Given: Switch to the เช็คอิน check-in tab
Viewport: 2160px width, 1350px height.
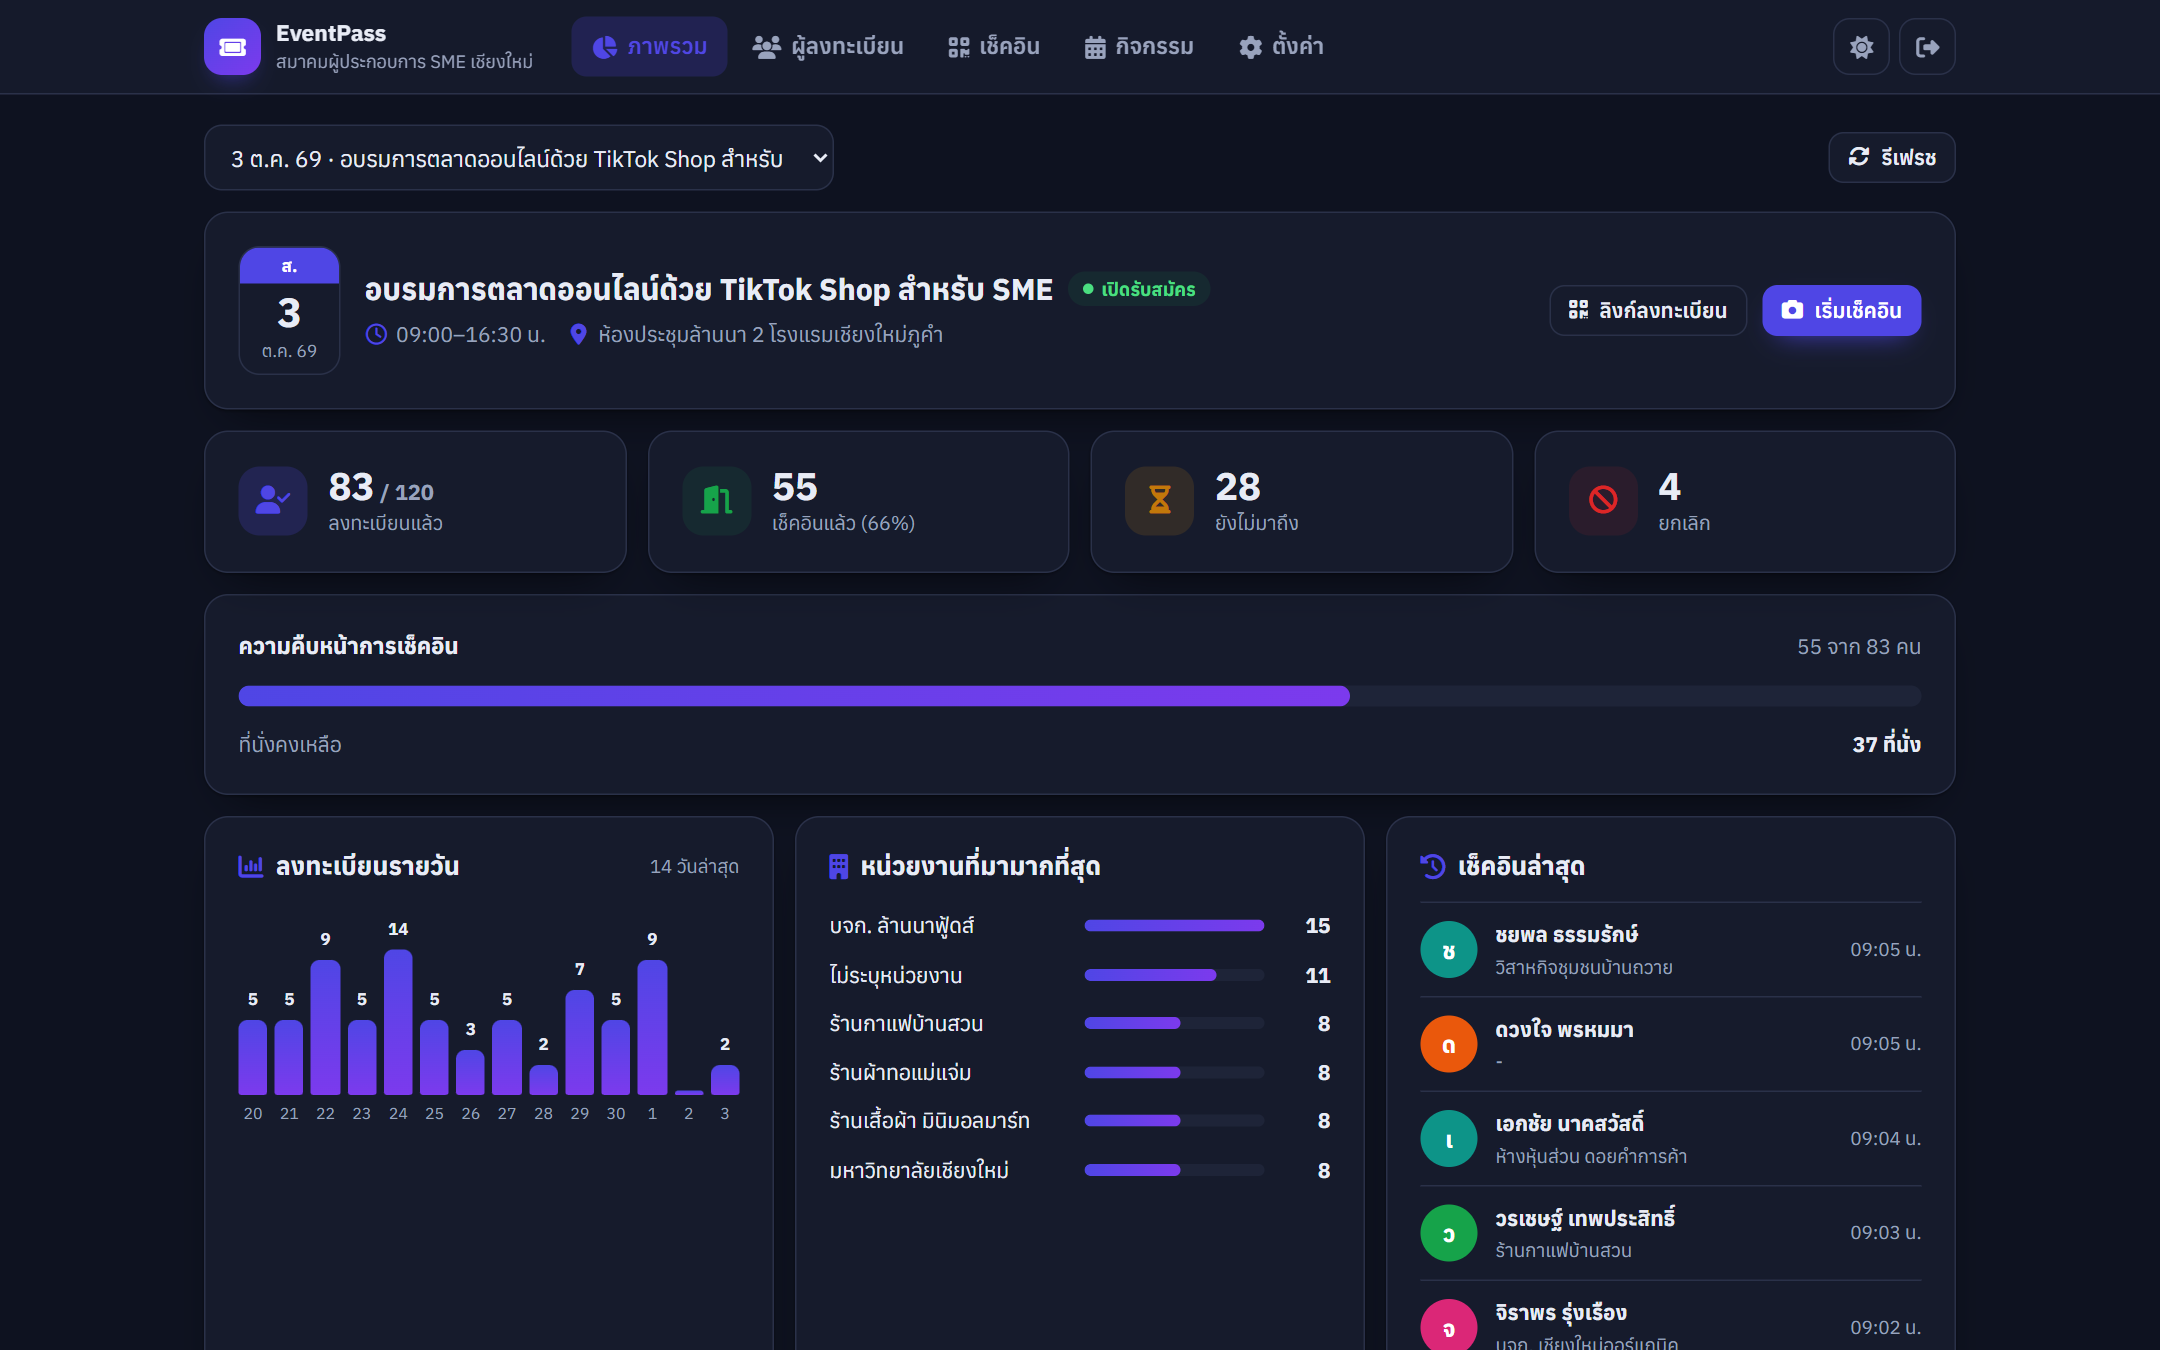Looking at the screenshot, I should click(993, 47).
